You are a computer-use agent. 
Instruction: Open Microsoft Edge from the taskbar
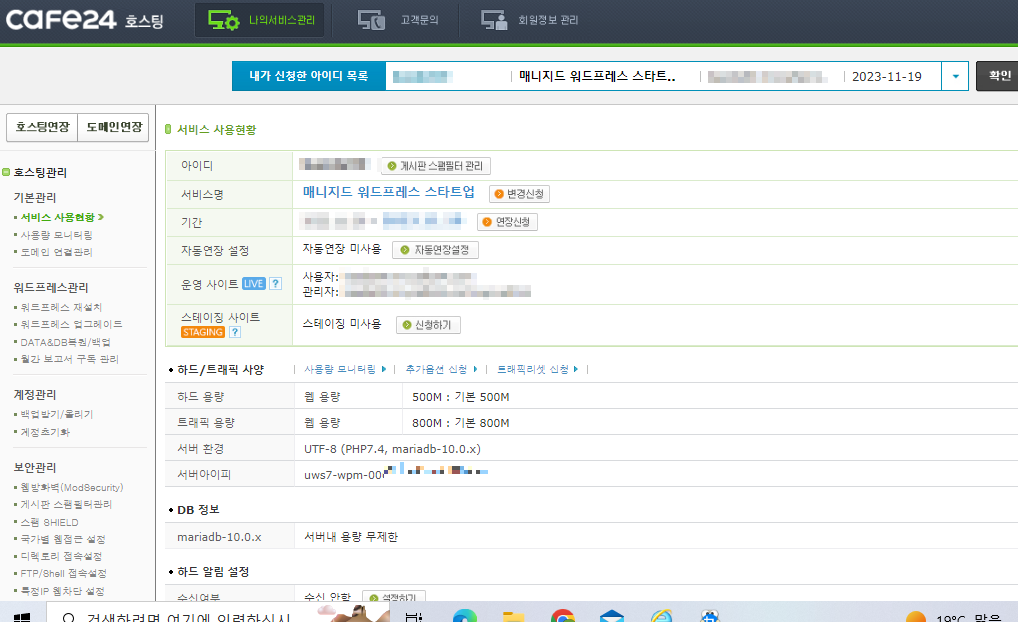[465, 616]
